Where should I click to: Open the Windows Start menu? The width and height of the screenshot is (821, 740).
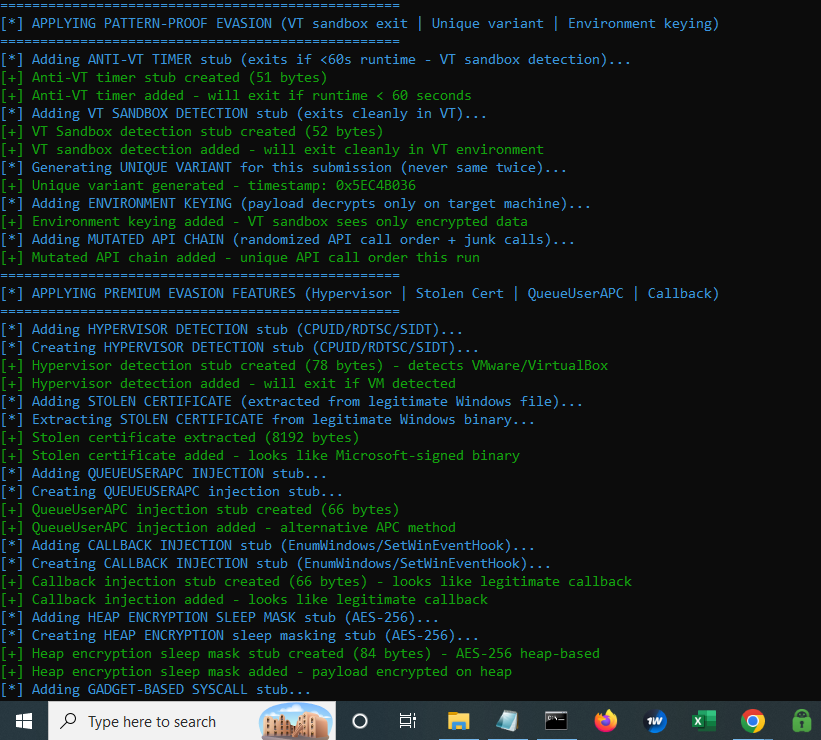24,721
